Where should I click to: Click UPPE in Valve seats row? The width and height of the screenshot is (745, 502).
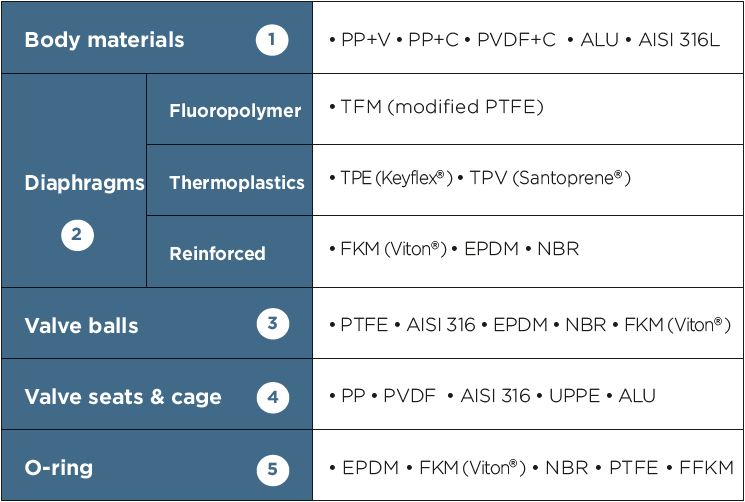(x=574, y=396)
